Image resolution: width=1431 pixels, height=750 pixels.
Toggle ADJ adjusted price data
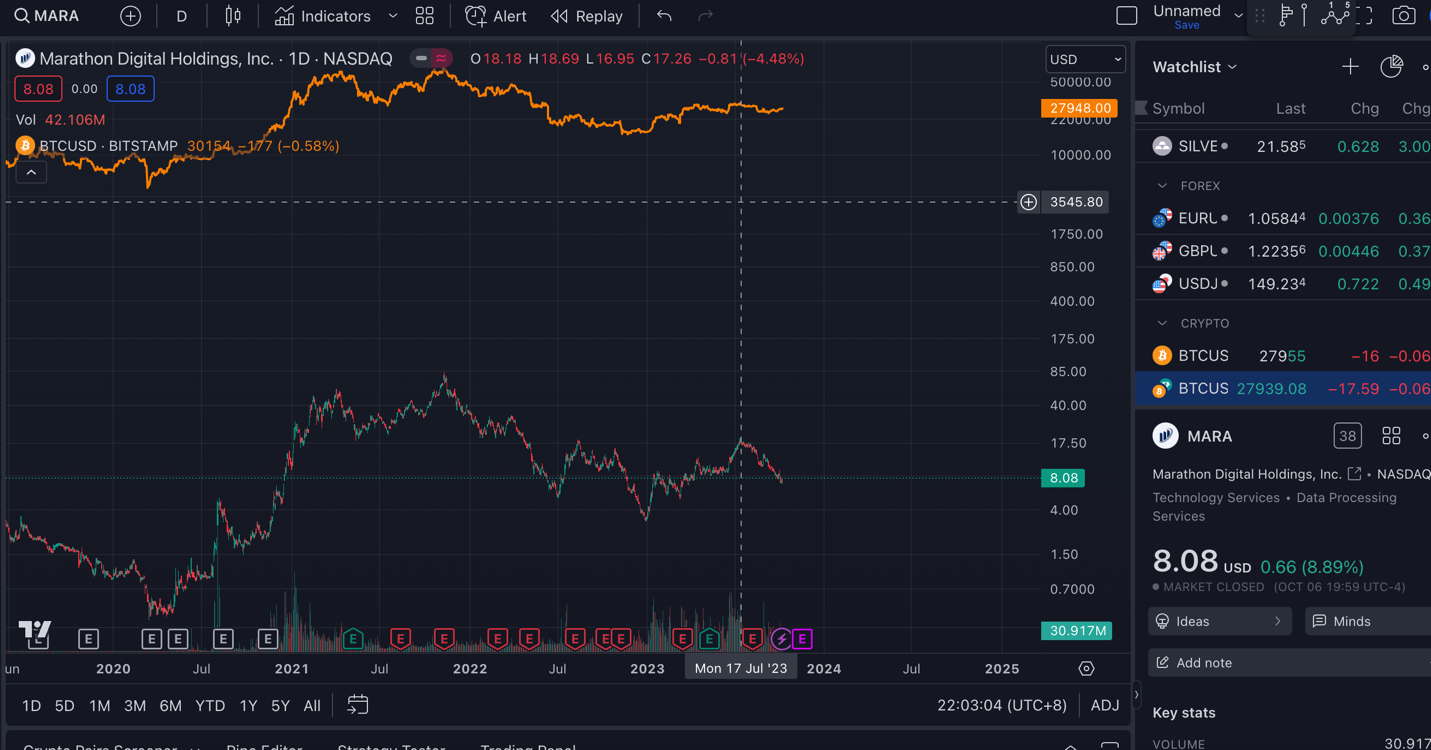[x=1104, y=705]
